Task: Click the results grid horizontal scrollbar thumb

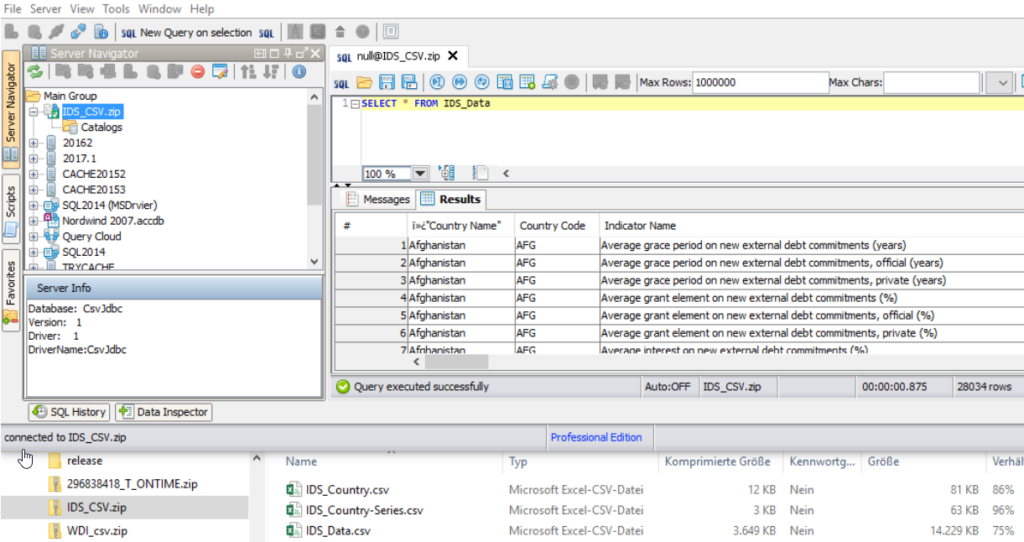Action: click(456, 361)
